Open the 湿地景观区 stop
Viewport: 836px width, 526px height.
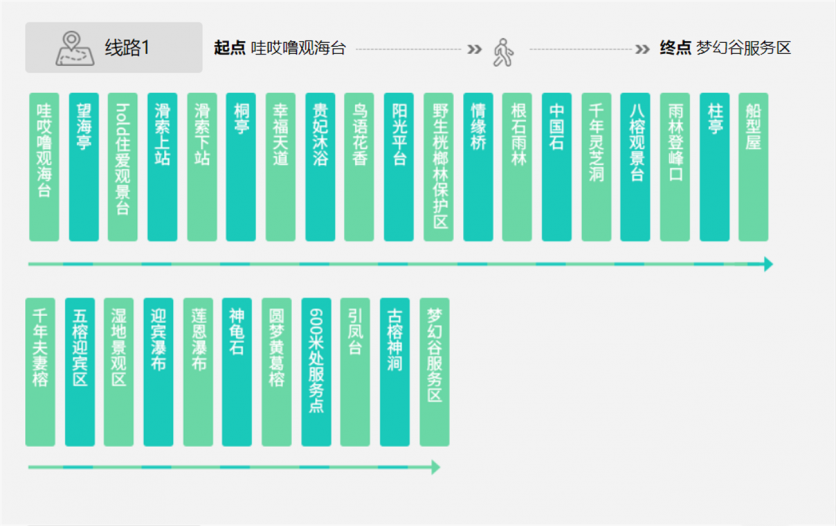(x=118, y=372)
